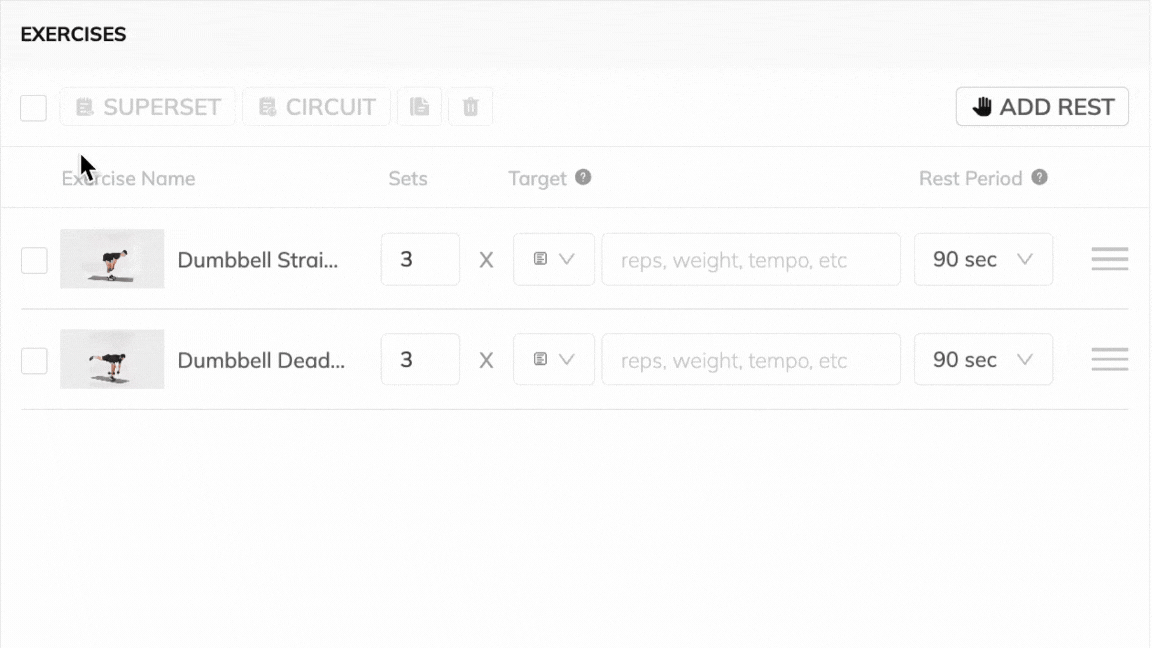Toggle the select-all exercises checkbox
This screenshot has height=648, width=1152.
click(x=33, y=108)
